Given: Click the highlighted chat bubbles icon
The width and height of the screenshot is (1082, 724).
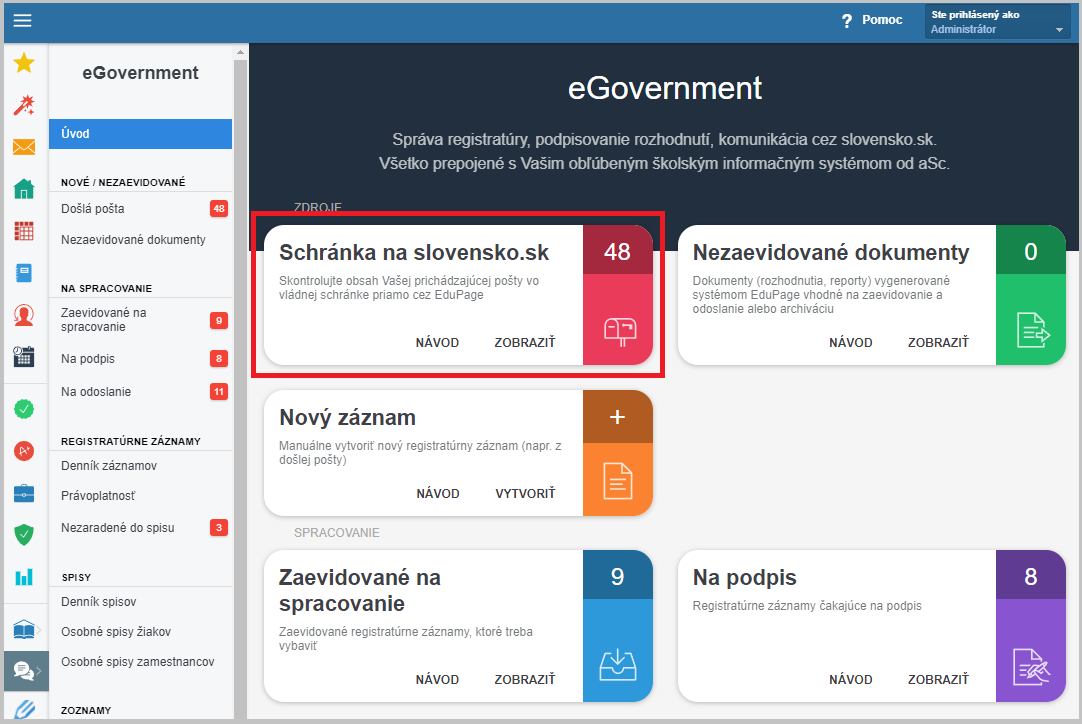Looking at the screenshot, I should [x=26, y=670].
